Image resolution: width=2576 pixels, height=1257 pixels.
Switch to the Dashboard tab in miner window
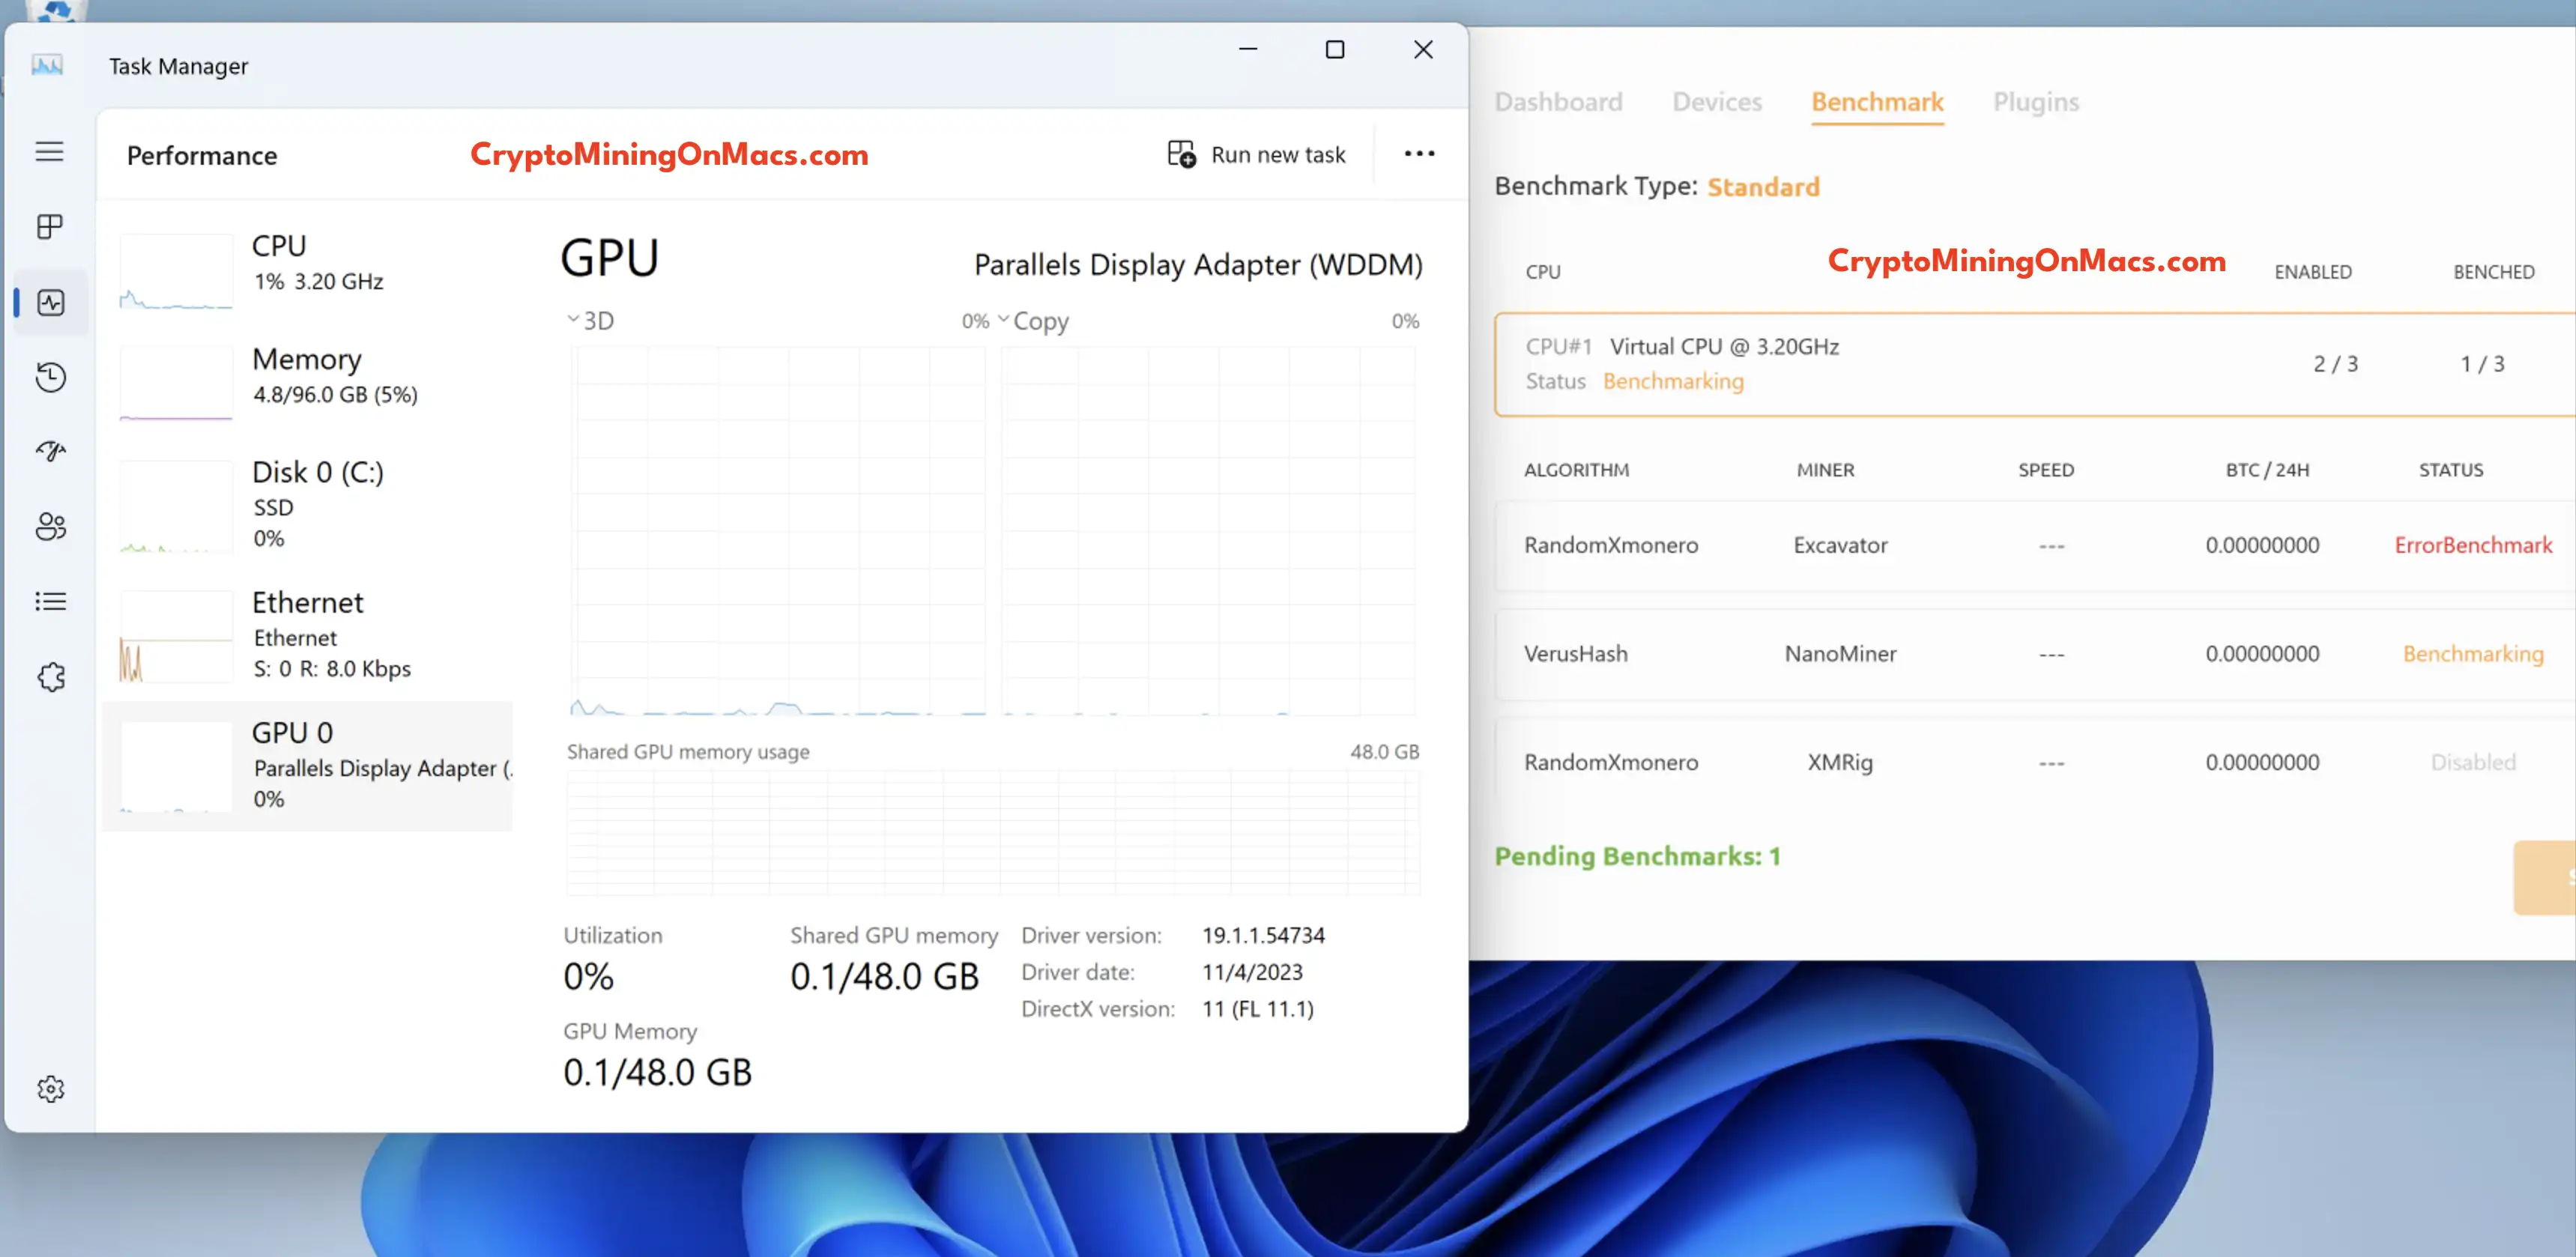pyautogui.click(x=1558, y=102)
